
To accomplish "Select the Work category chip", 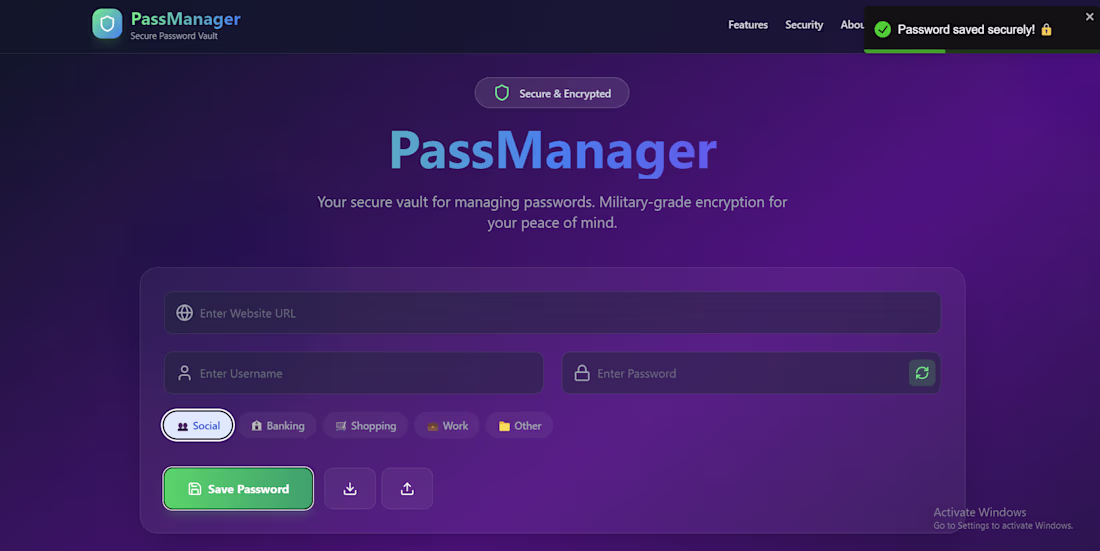I will (x=447, y=425).
